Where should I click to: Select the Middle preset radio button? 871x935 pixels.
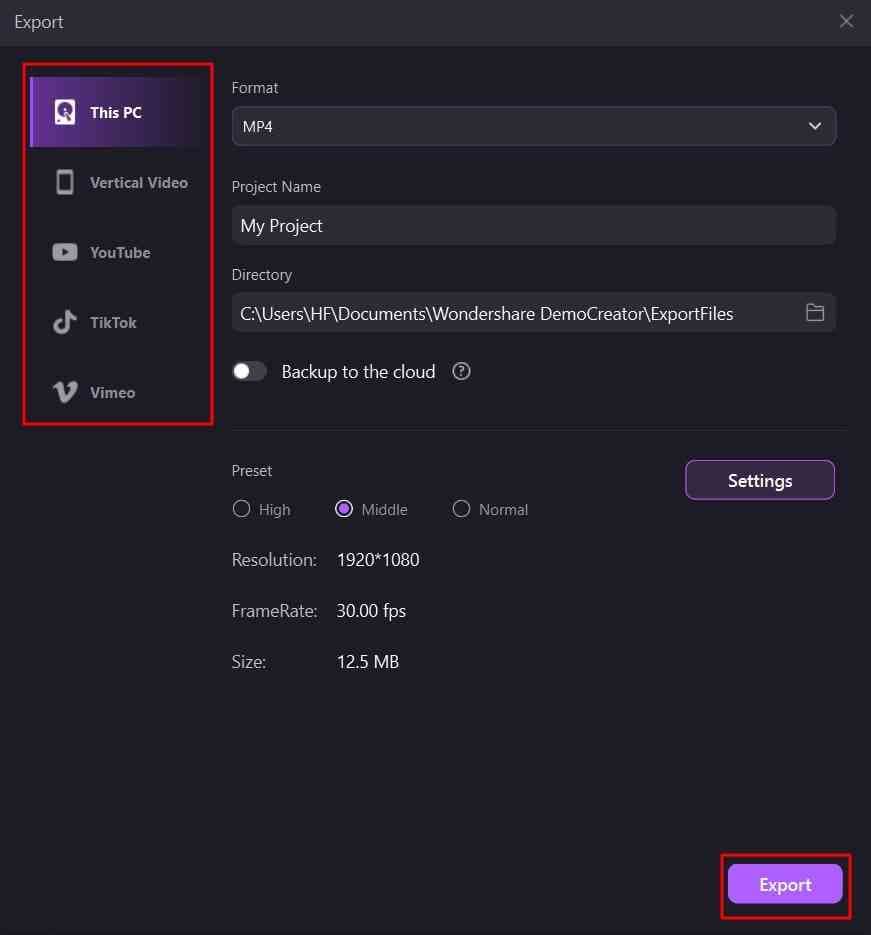(x=344, y=509)
